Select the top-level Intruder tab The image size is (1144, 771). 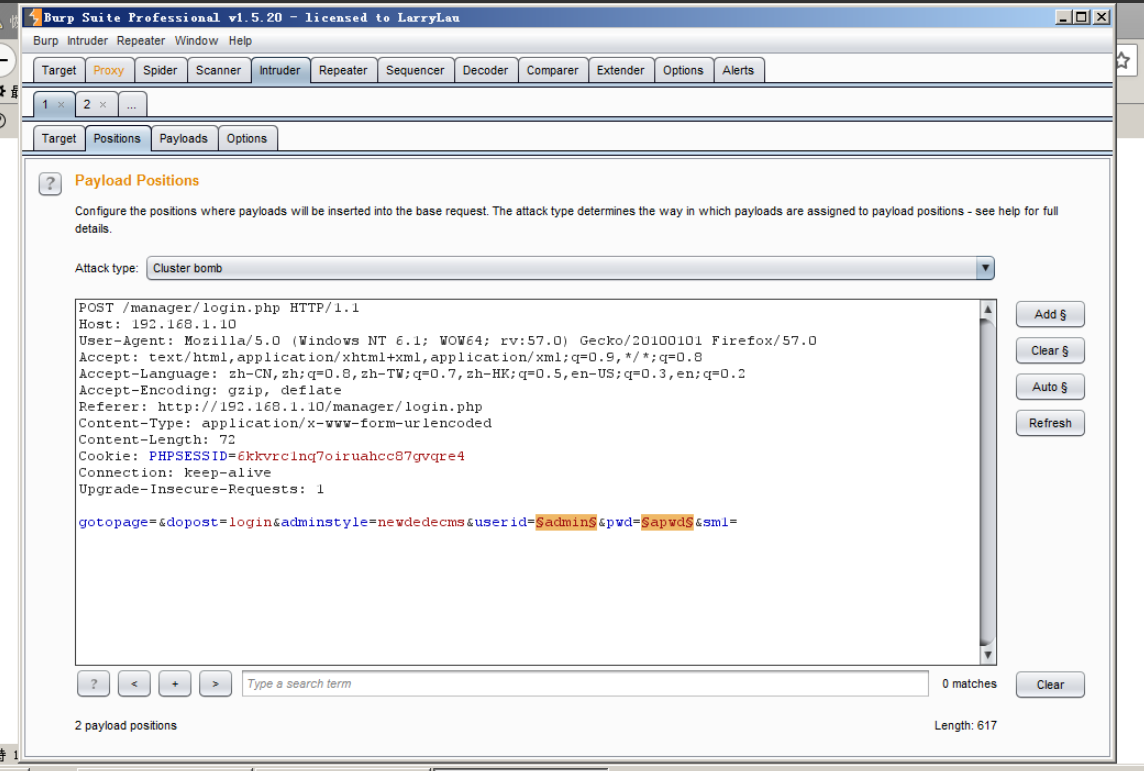[279, 70]
